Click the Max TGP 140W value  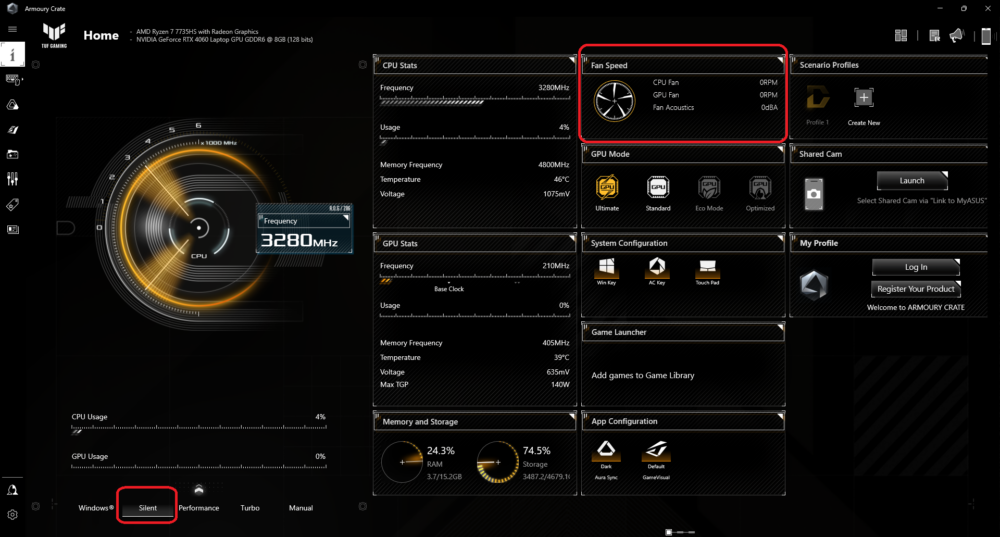[x=560, y=385]
